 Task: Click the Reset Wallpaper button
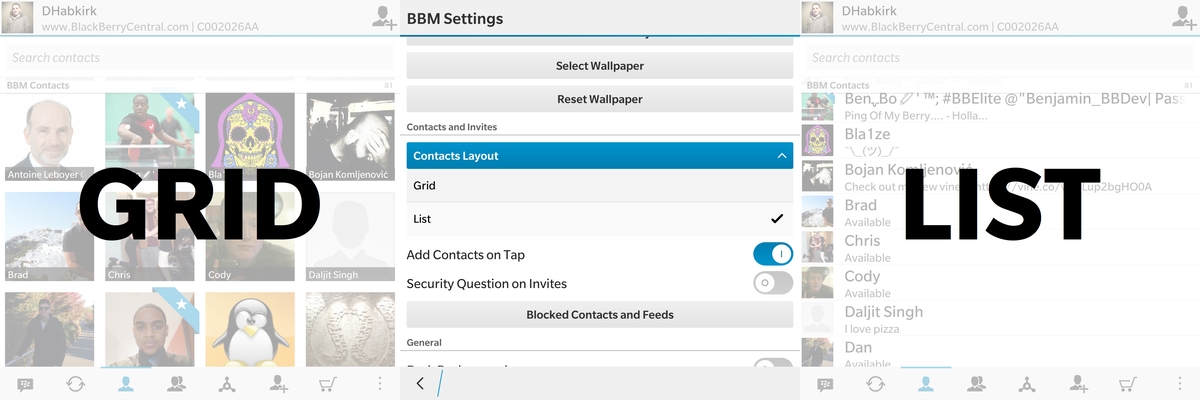coord(600,99)
